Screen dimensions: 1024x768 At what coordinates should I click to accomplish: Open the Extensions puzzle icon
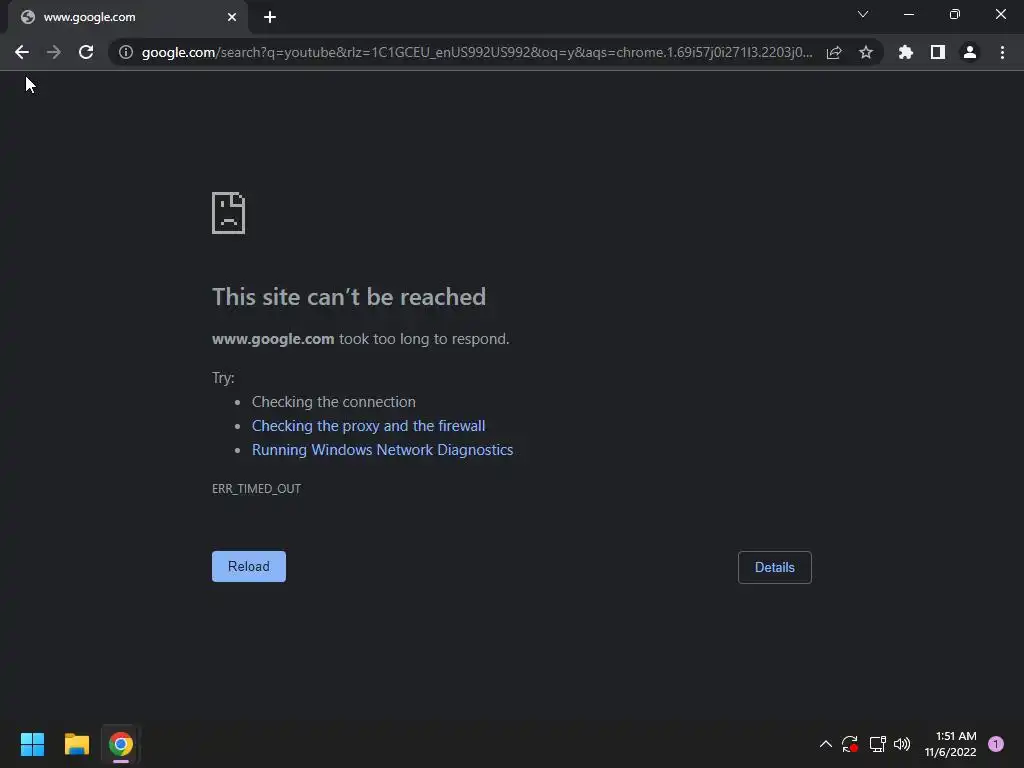(x=906, y=52)
